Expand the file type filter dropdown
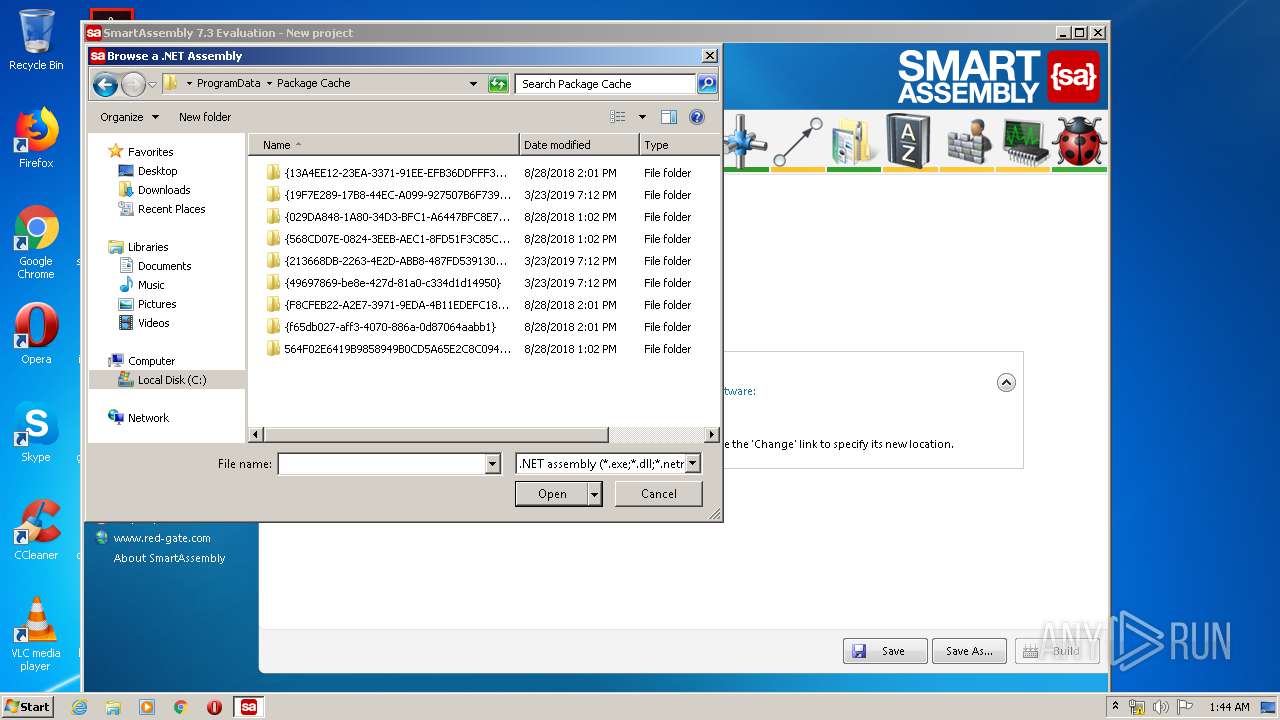This screenshot has height=720, width=1280. pyautogui.click(x=692, y=464)
